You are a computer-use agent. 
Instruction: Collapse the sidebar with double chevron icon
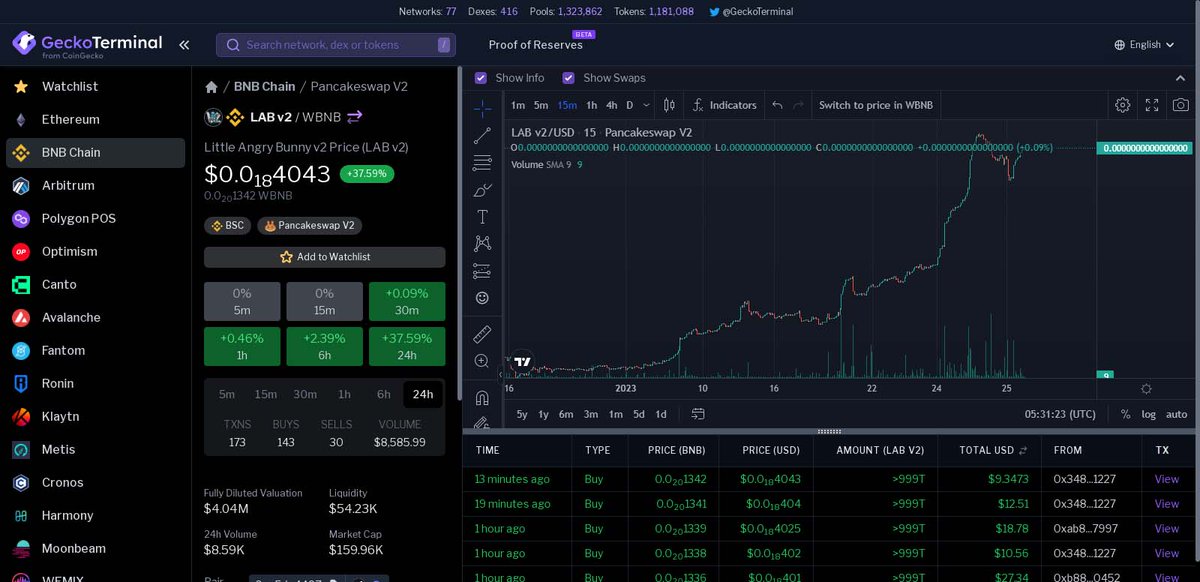[x=184, y=44]
